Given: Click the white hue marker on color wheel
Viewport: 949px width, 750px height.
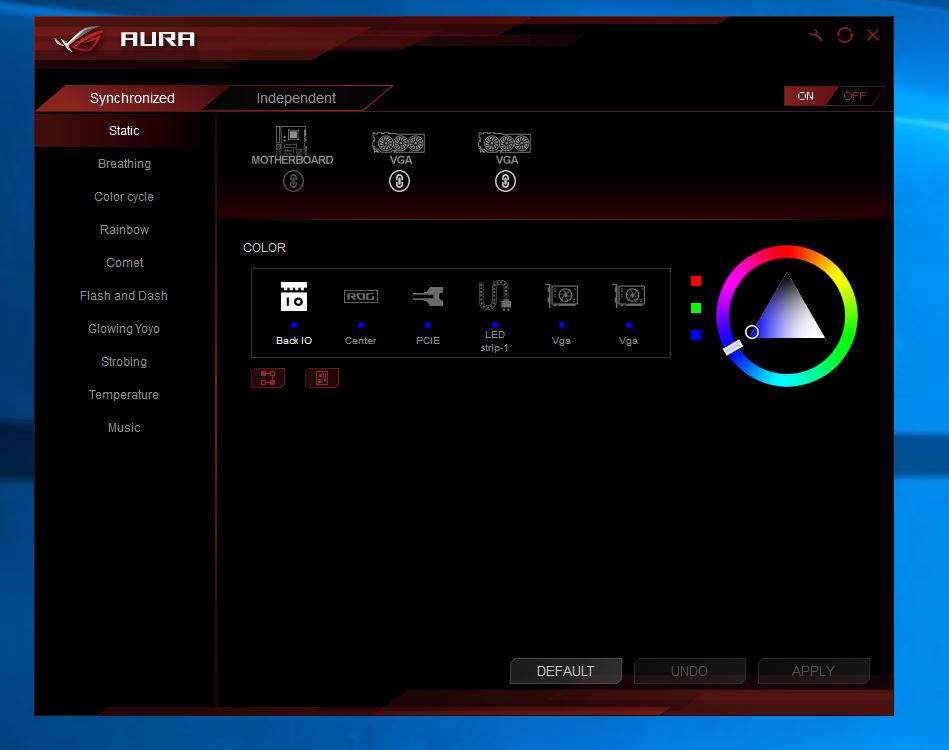Looking at the screenshot, I should pos(733,347).
